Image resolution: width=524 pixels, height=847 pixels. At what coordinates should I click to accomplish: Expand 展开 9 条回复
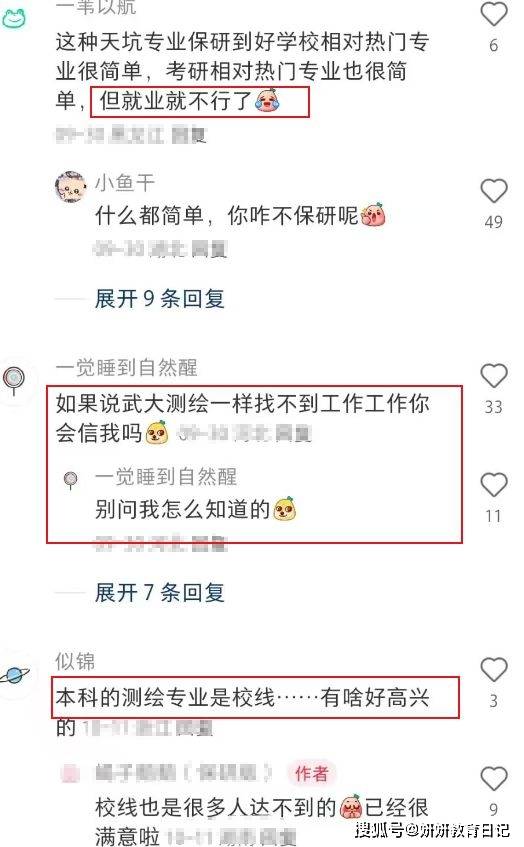[159, 298]
